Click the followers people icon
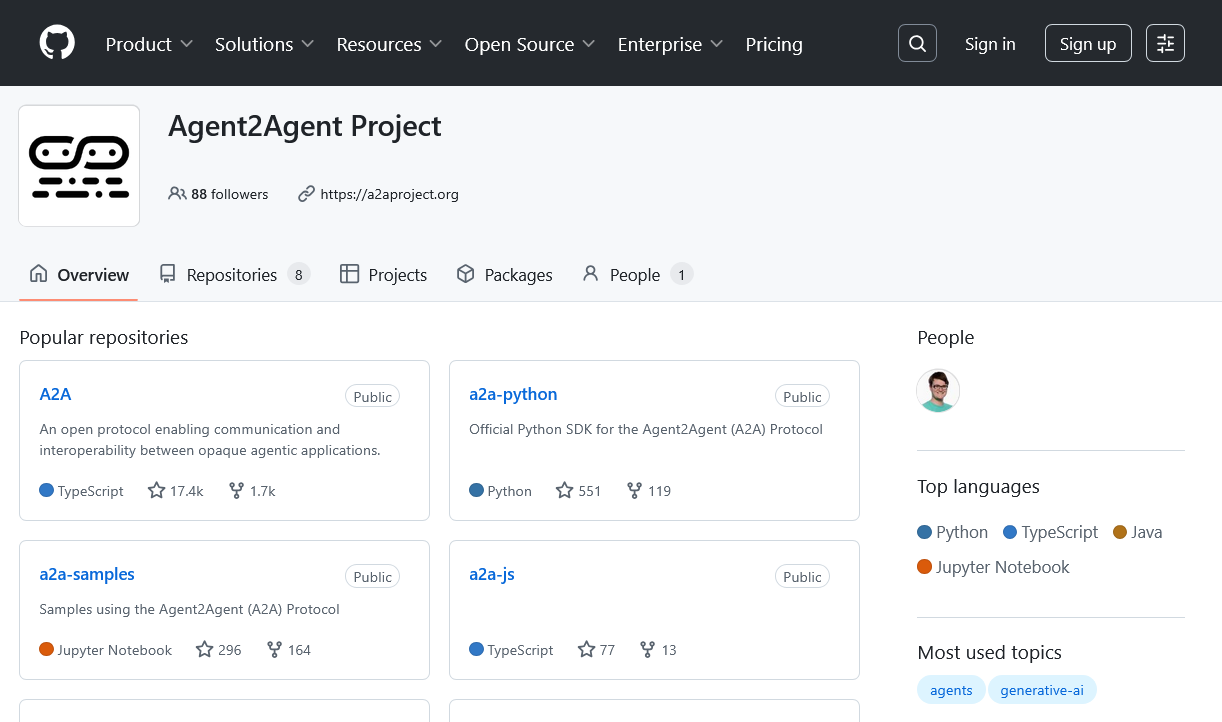Viewport: 1222px width, 722px height. point(177,194)
